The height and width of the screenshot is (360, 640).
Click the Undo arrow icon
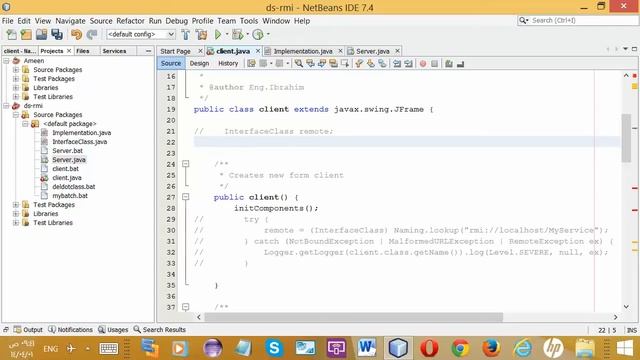(x=76, y=35)
